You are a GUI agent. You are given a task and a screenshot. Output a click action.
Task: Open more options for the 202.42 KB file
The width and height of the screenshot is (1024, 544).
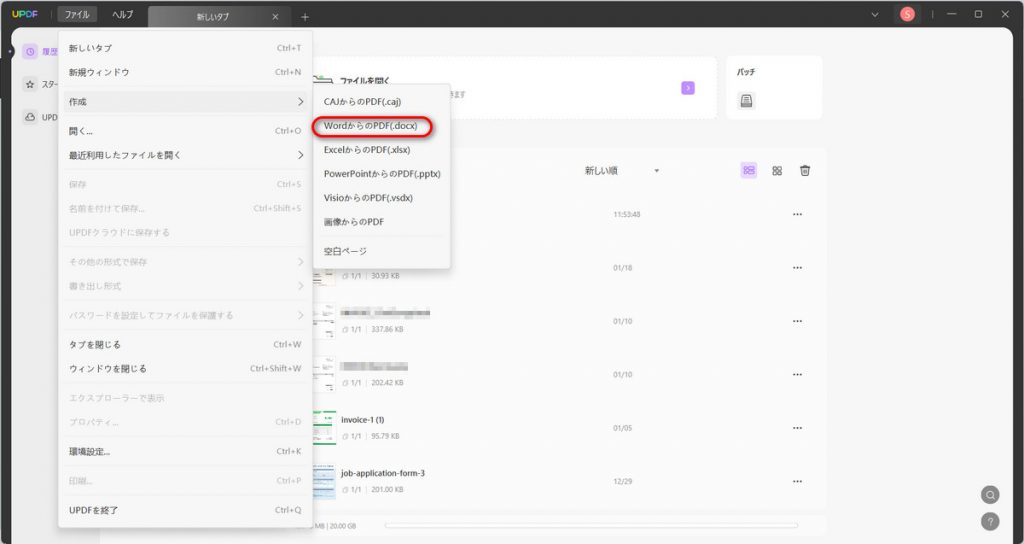[797, 375]
